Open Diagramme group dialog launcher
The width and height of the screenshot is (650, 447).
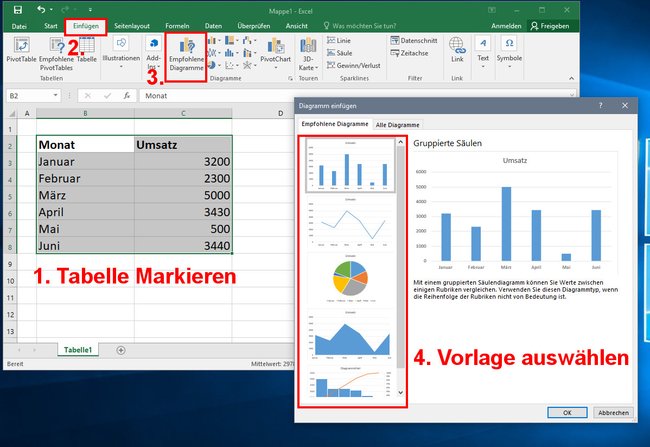290,78
